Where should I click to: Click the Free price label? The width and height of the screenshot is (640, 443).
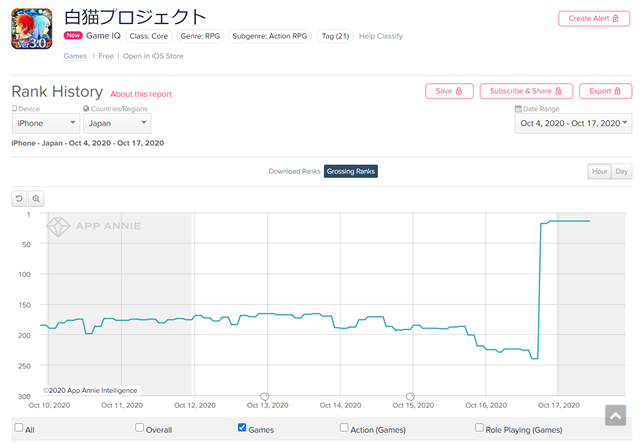pos(106,56)
